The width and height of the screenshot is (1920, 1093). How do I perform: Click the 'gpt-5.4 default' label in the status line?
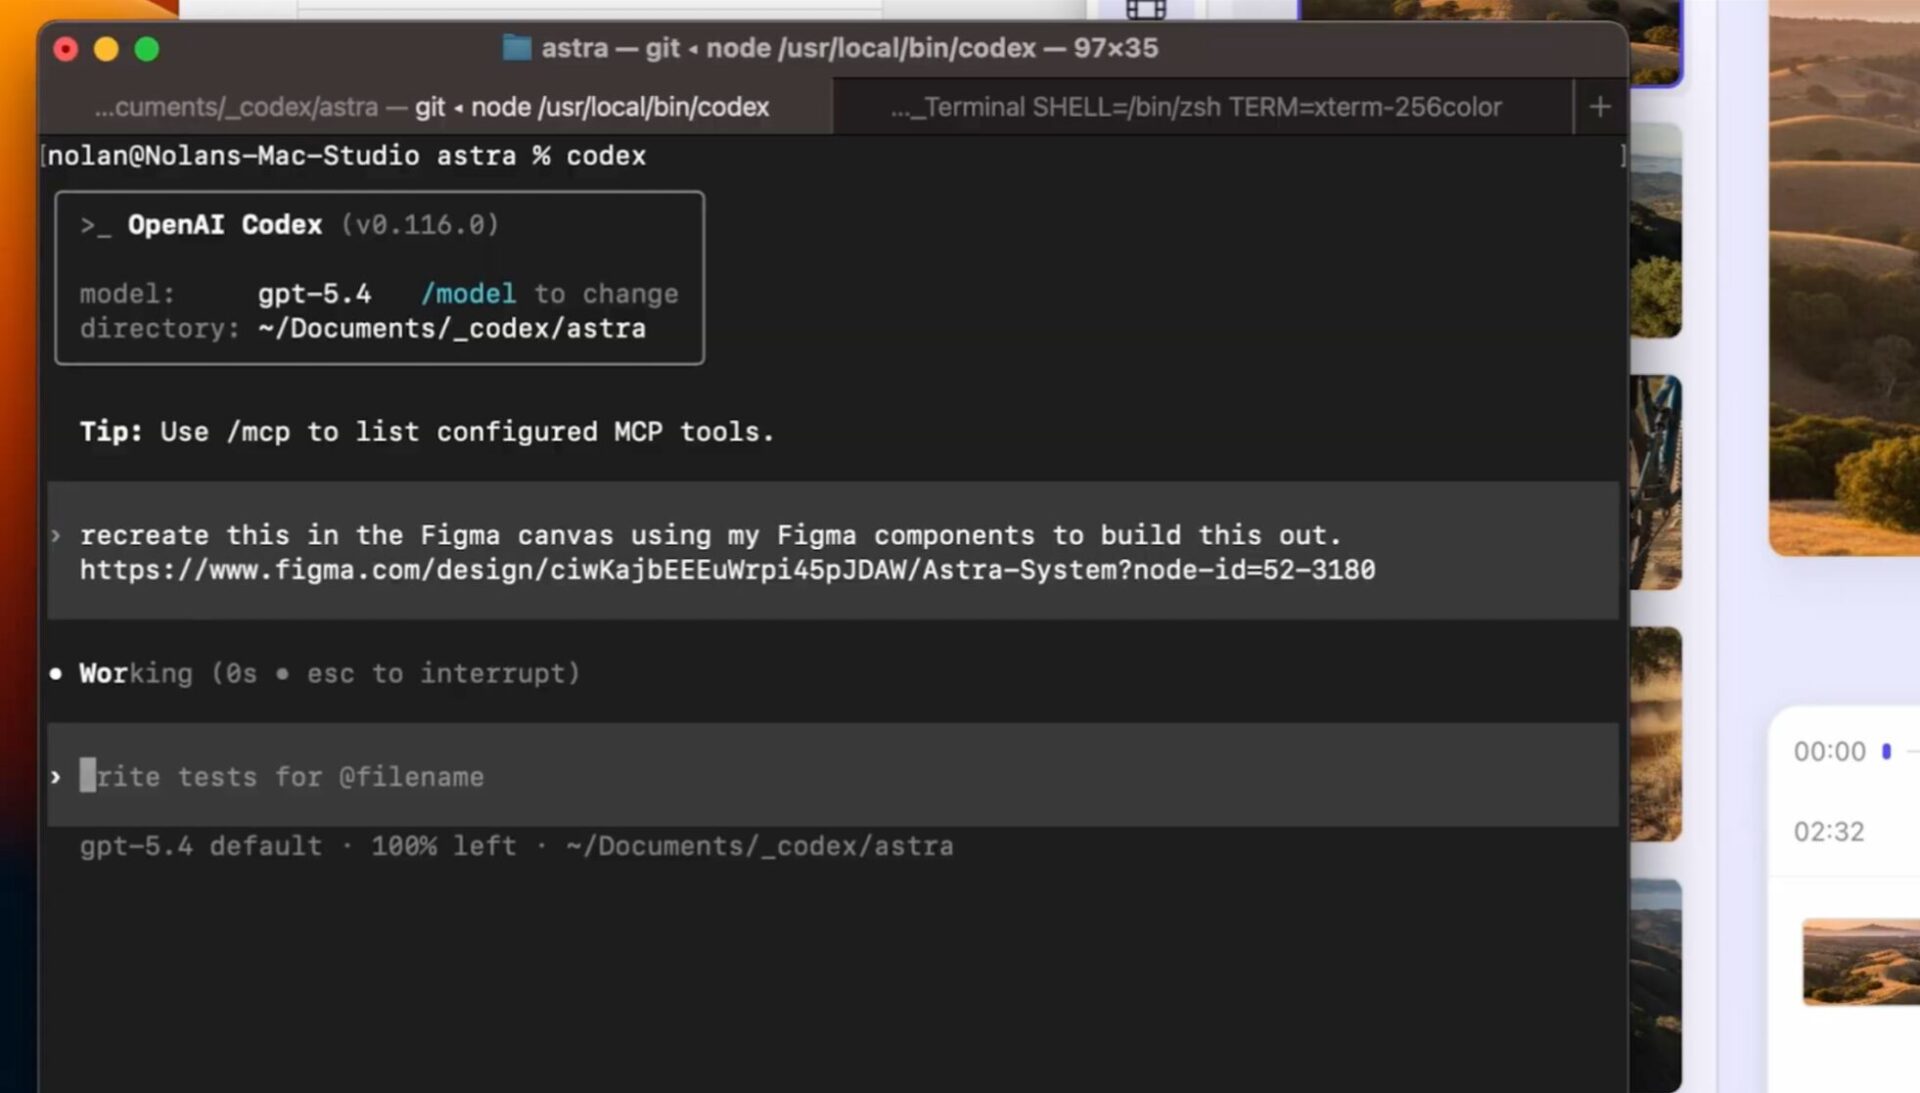200,845
